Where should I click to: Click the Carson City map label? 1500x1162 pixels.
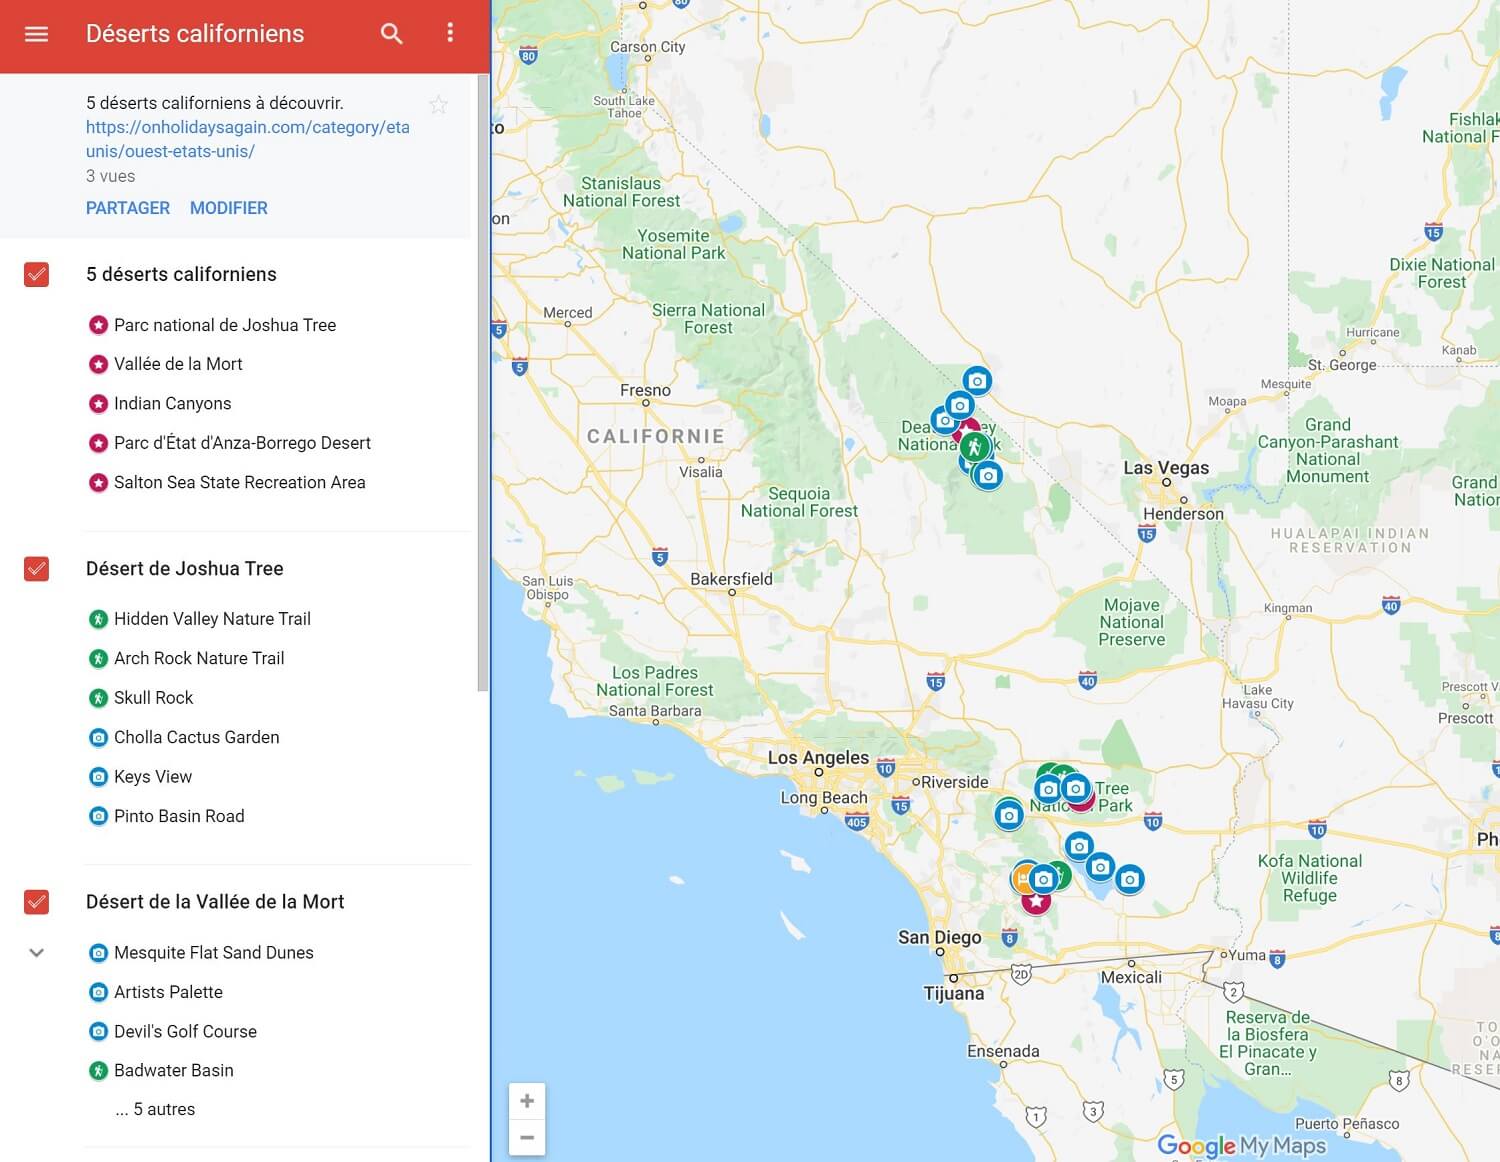[x=648, y=47]
